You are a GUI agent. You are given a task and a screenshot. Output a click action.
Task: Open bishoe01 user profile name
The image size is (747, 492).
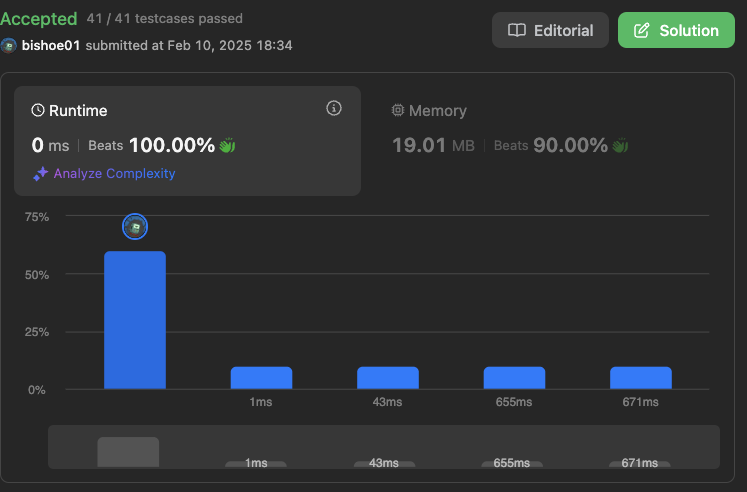[x=51, y=45]
